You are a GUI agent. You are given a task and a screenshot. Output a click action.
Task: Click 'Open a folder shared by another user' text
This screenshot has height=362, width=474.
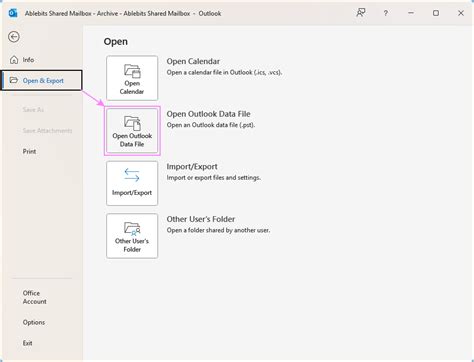(218, 230)
